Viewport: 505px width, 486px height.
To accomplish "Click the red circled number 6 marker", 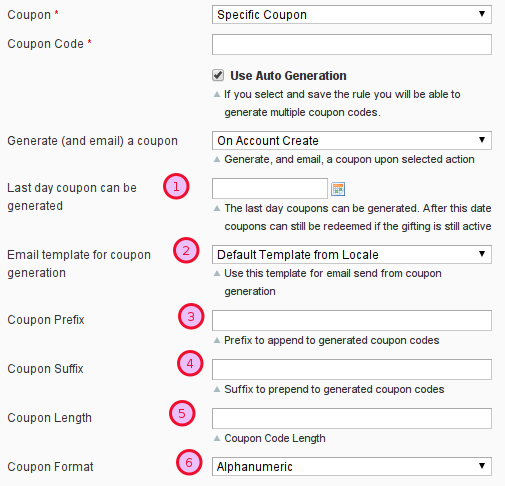I will (189, 462).
